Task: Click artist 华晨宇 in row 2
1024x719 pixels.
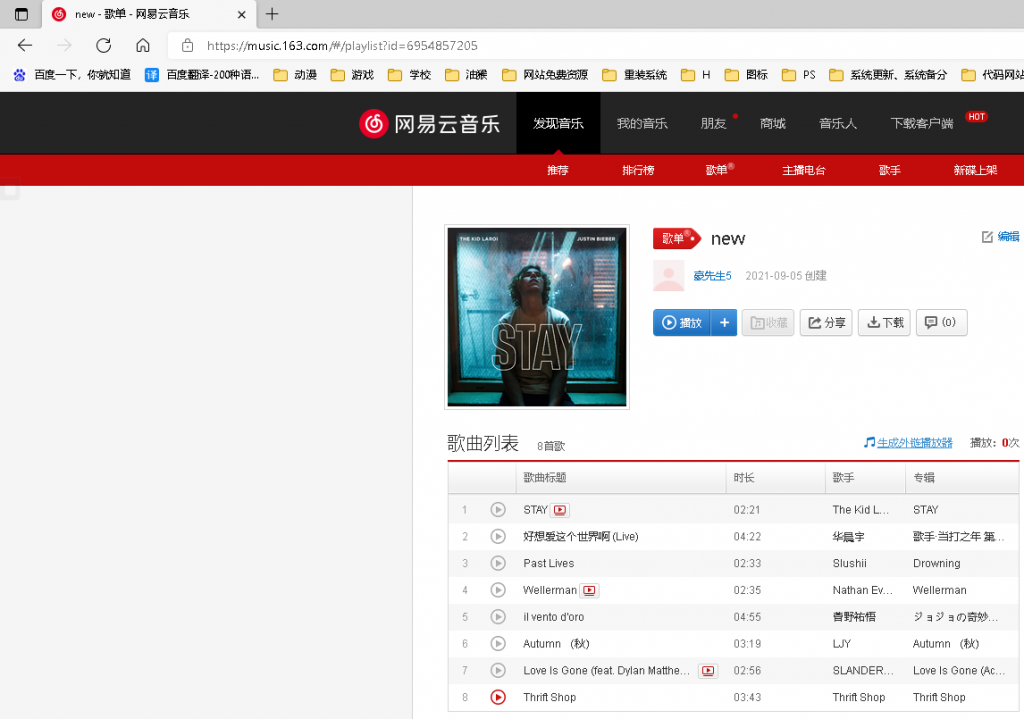Action: pos(848,537)
